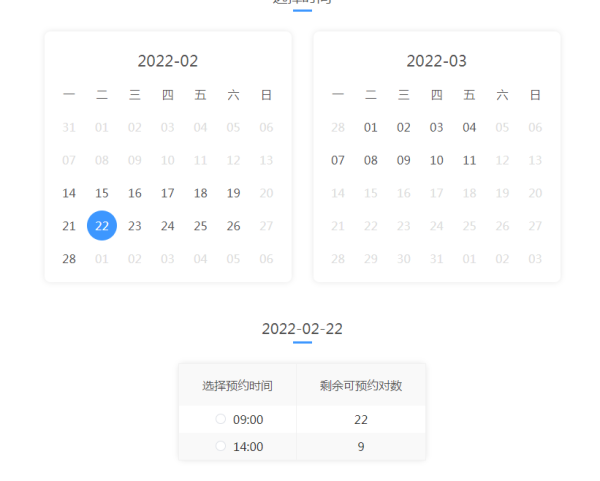The width and height of the screenshot is (600, 481).
Task: Click March 07 in the 2022-03 calendar
Action: pos(338,160)
